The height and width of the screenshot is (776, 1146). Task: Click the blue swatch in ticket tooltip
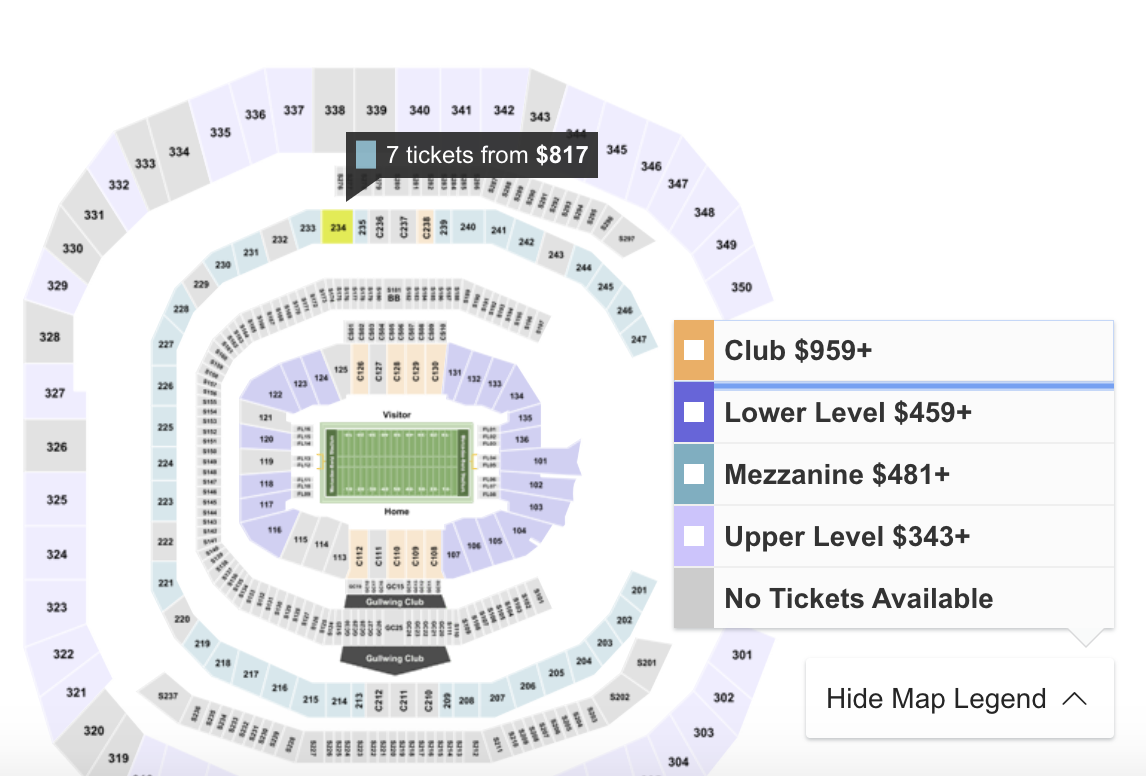pyautogui.click(x=366, y=155)
